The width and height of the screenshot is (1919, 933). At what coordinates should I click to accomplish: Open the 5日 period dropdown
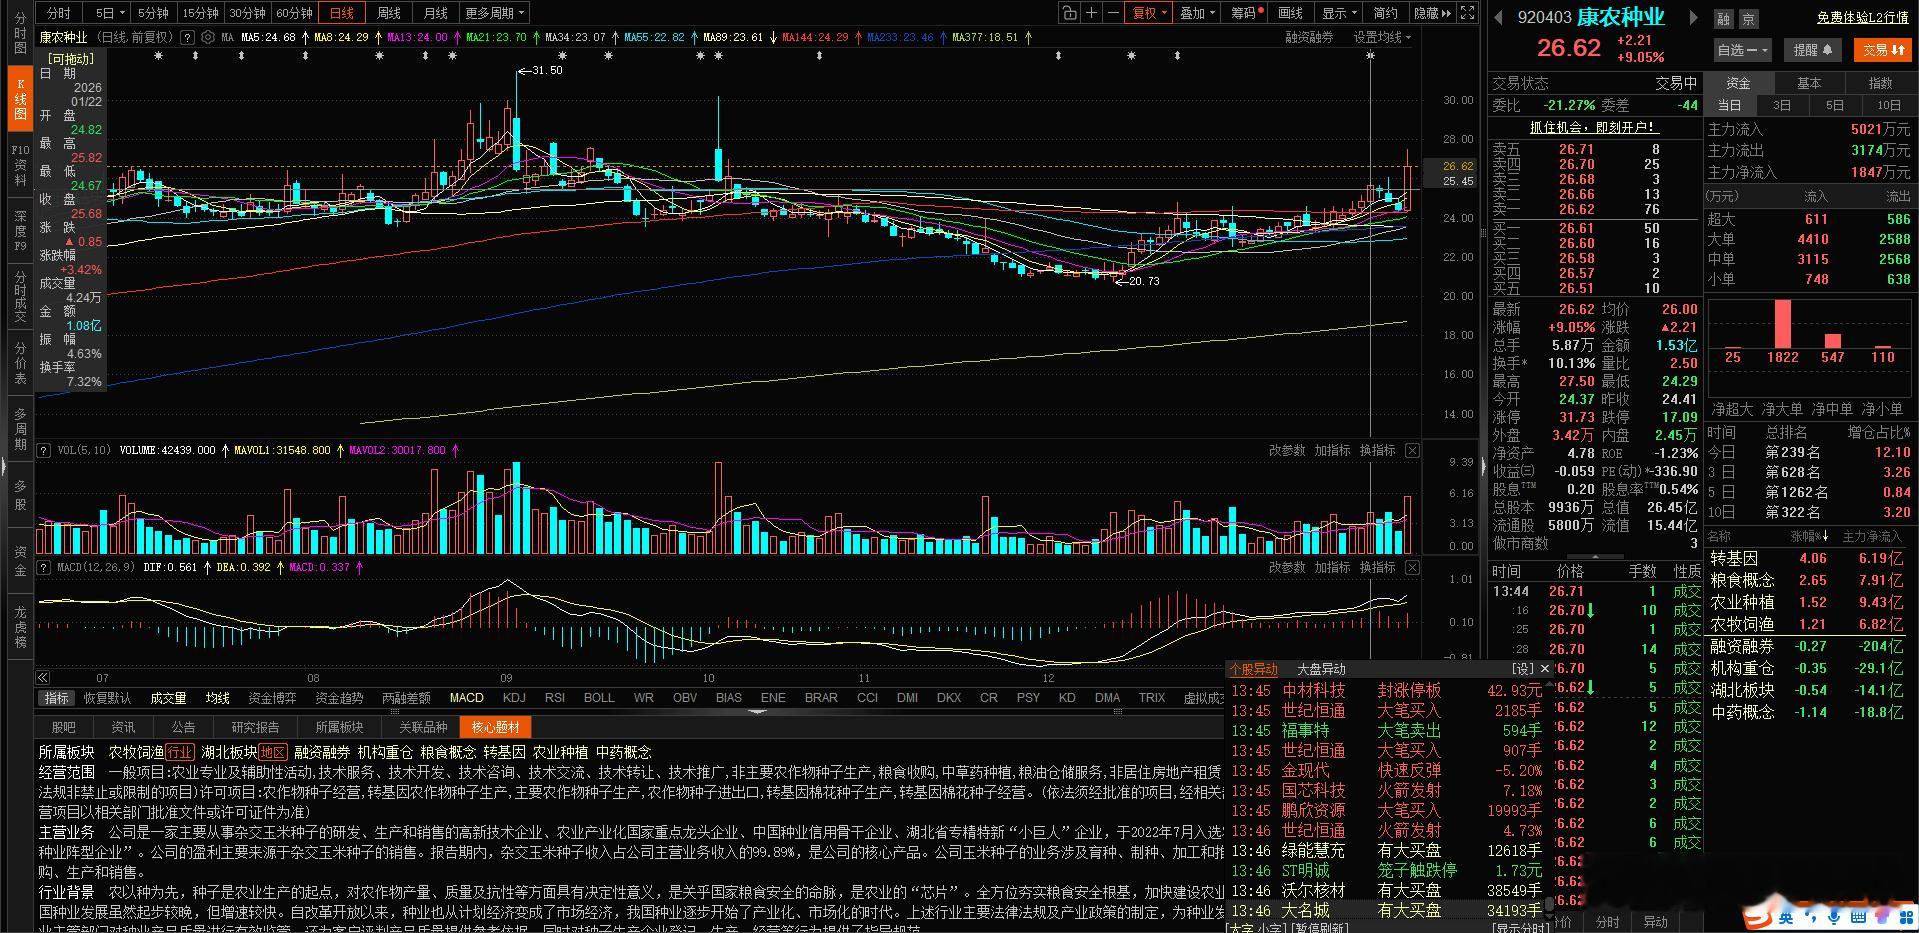[x=111, y=13]
